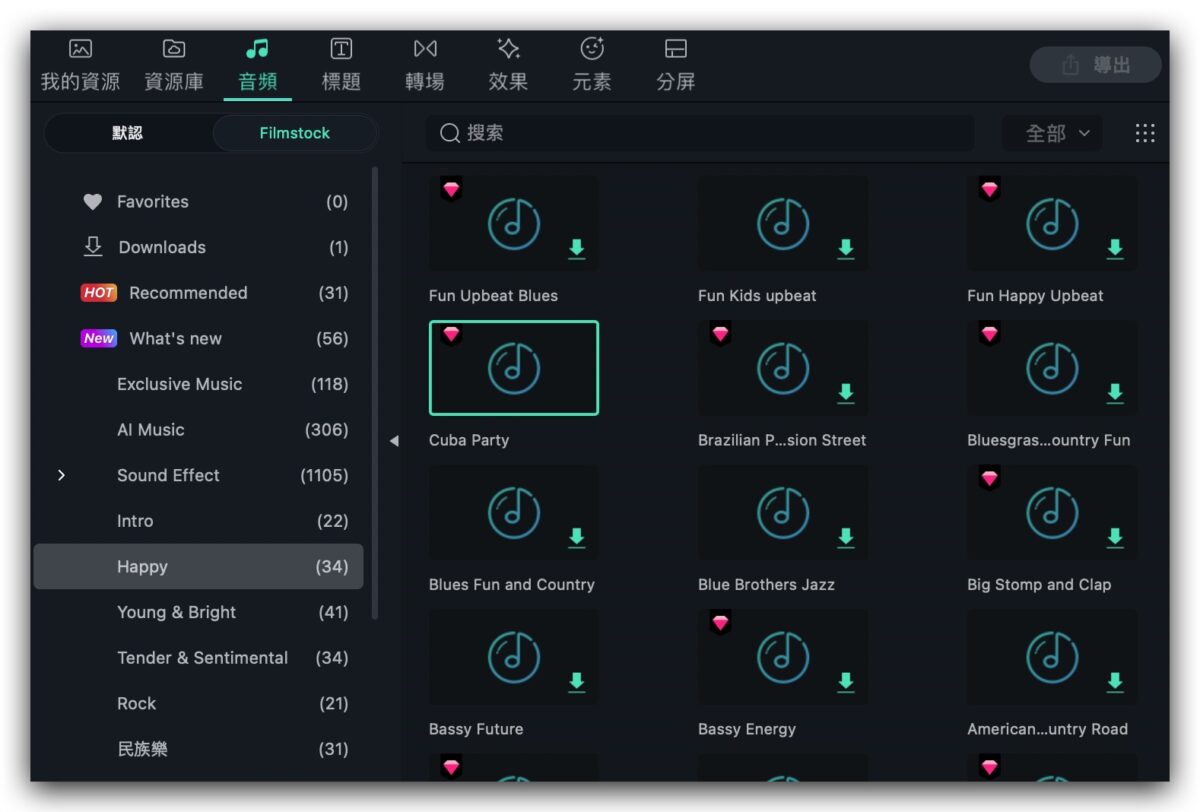Download the Fun Happy Upbeat track
Viewport: 1200px width, 812px height.
1115,249
